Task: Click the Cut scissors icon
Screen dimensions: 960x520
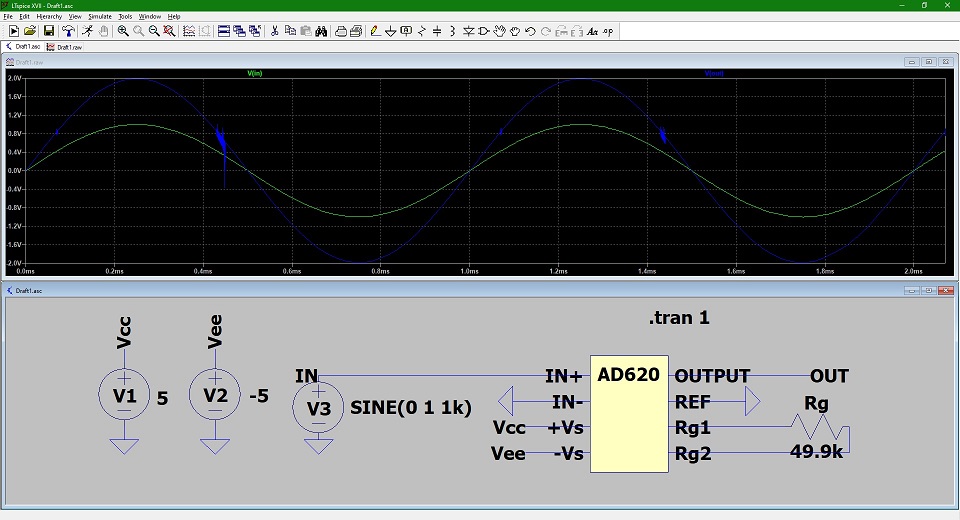Action: click(x=274, y=31)
